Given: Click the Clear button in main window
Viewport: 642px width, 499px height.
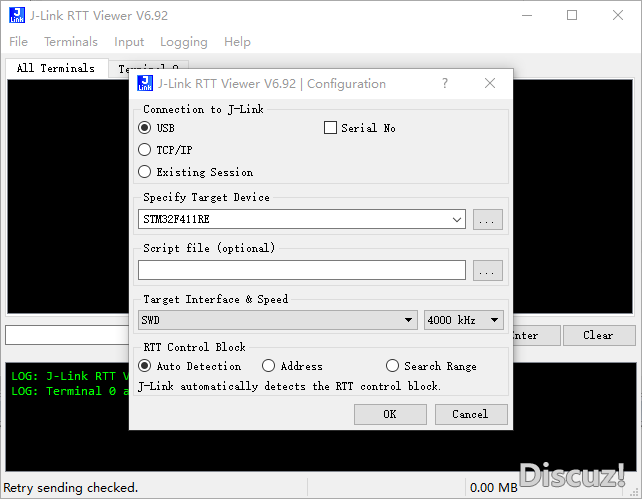Looking at the screenshot, I should pos(599,335).
